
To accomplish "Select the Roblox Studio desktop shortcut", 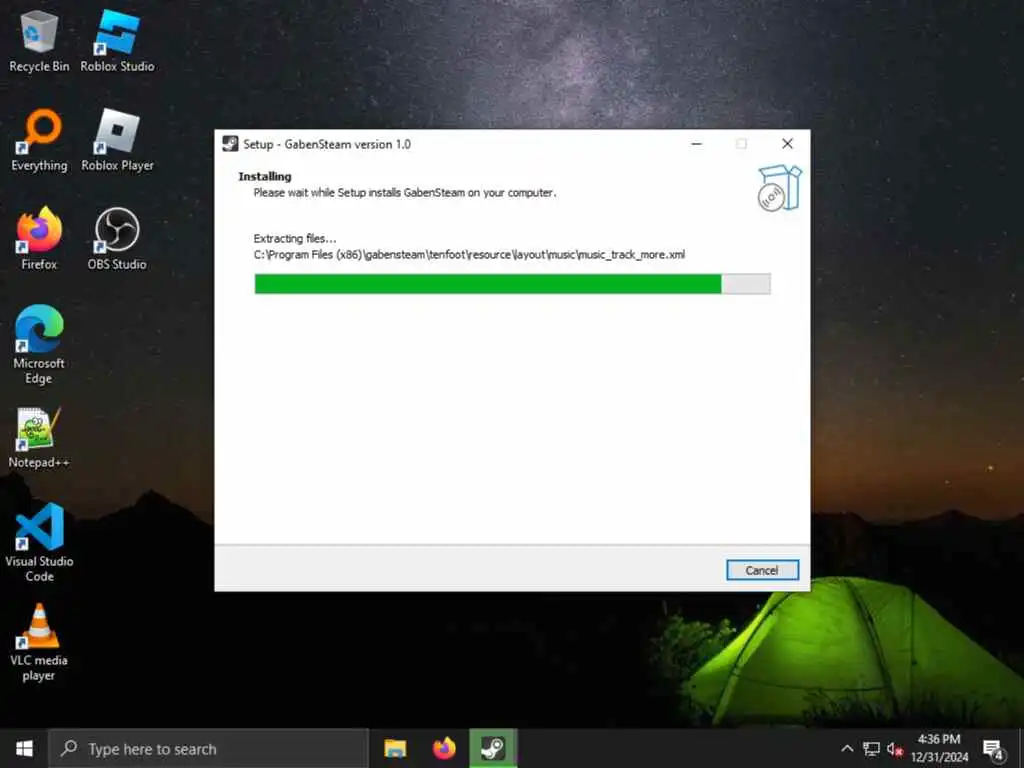I will click(118, 40).
